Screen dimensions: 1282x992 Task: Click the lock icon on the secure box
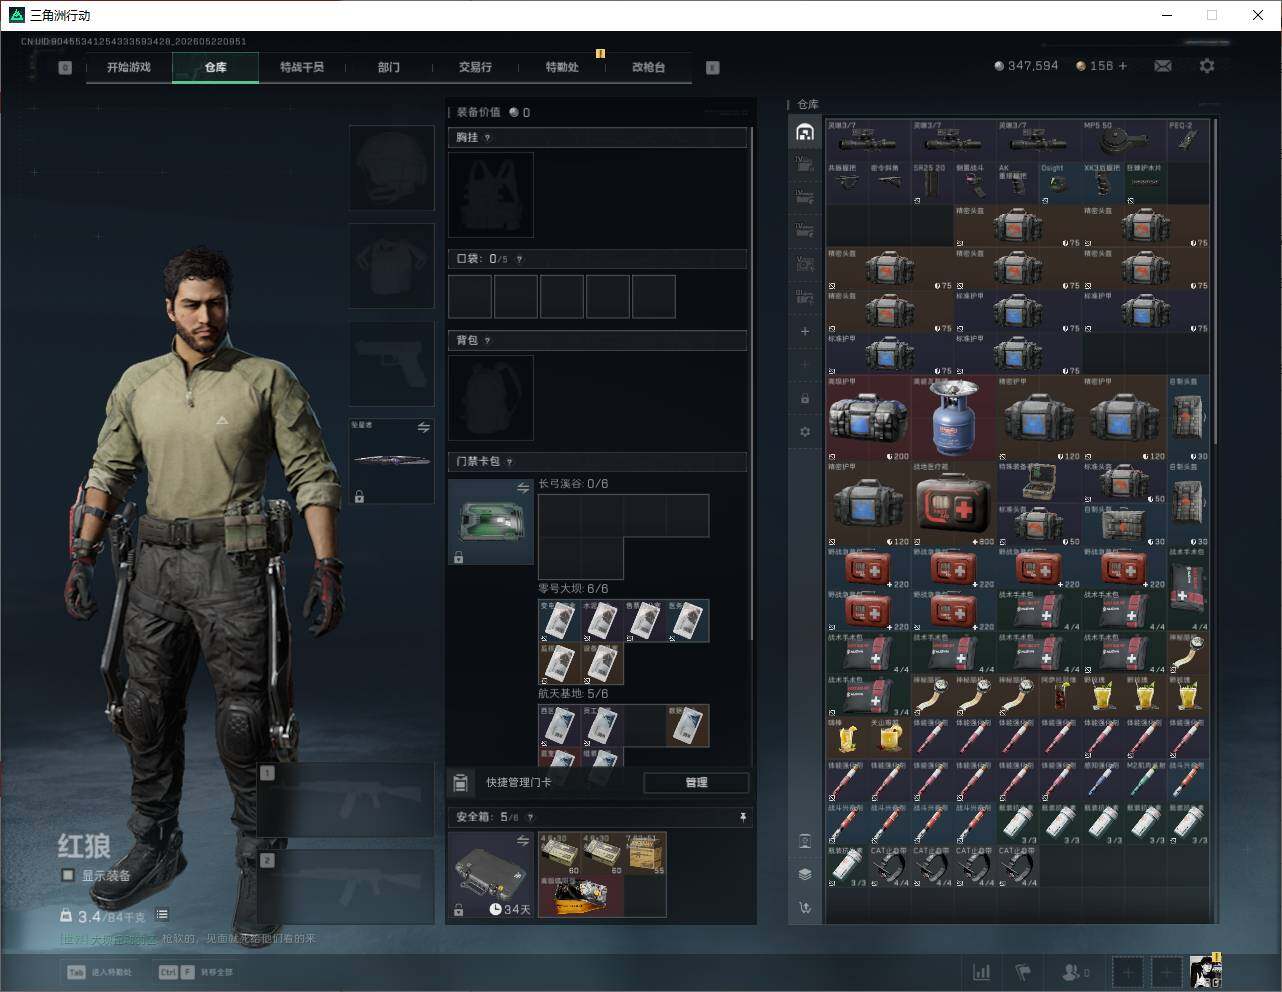tap(458, 910)
